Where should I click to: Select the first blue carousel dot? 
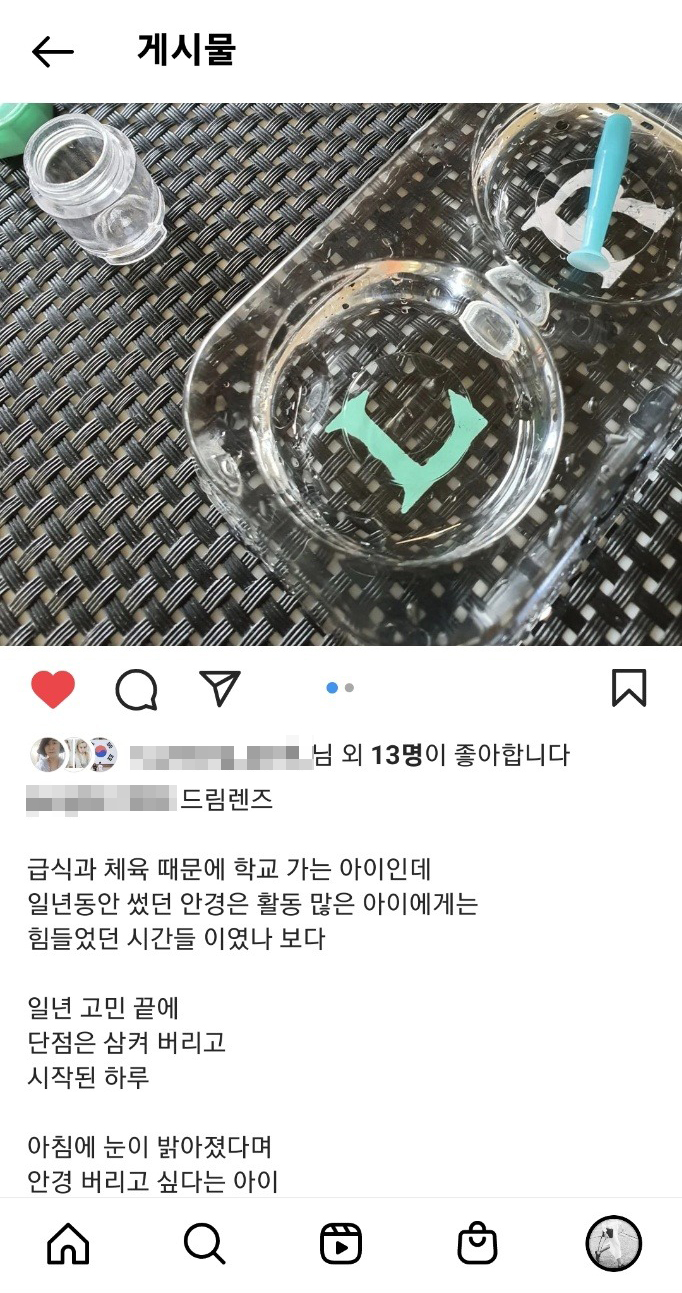tap(332, 688)
